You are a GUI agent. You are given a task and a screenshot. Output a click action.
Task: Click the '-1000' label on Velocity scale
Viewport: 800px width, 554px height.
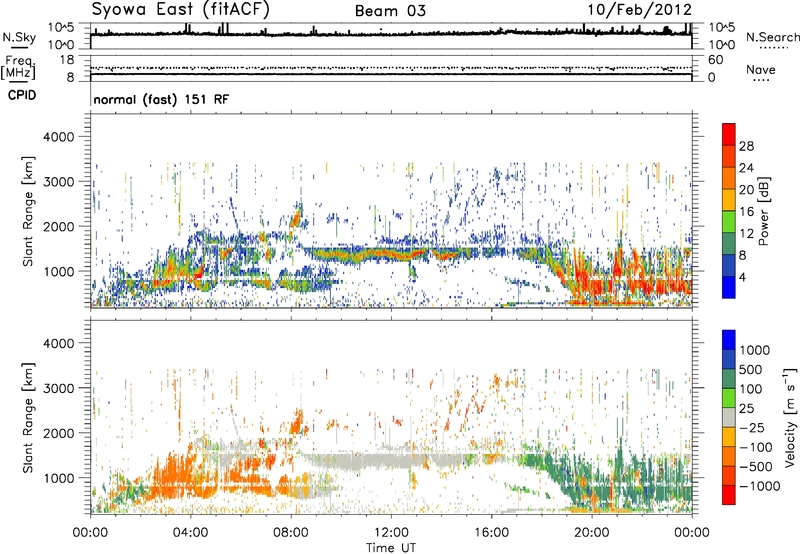coord(759,486)
